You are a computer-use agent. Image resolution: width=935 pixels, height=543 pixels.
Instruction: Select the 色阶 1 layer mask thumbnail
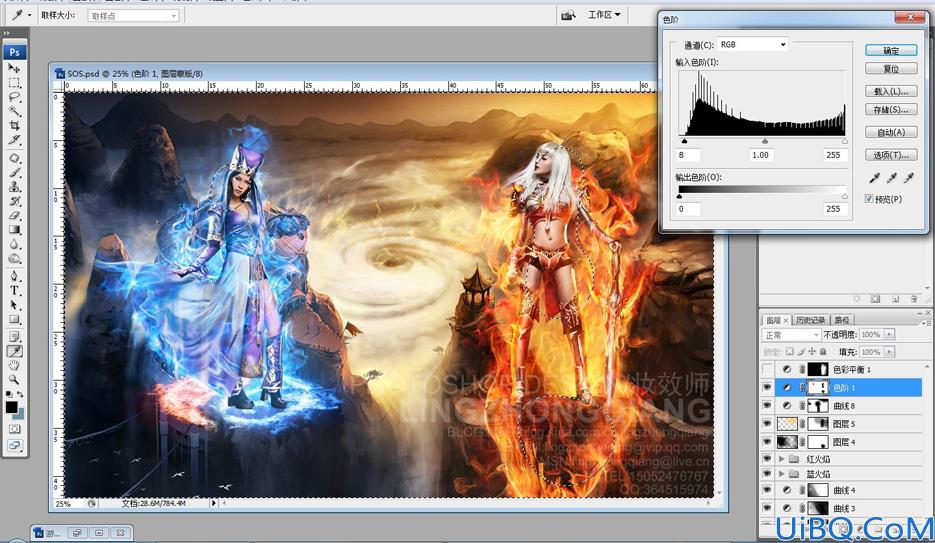[x=818, y=387]
